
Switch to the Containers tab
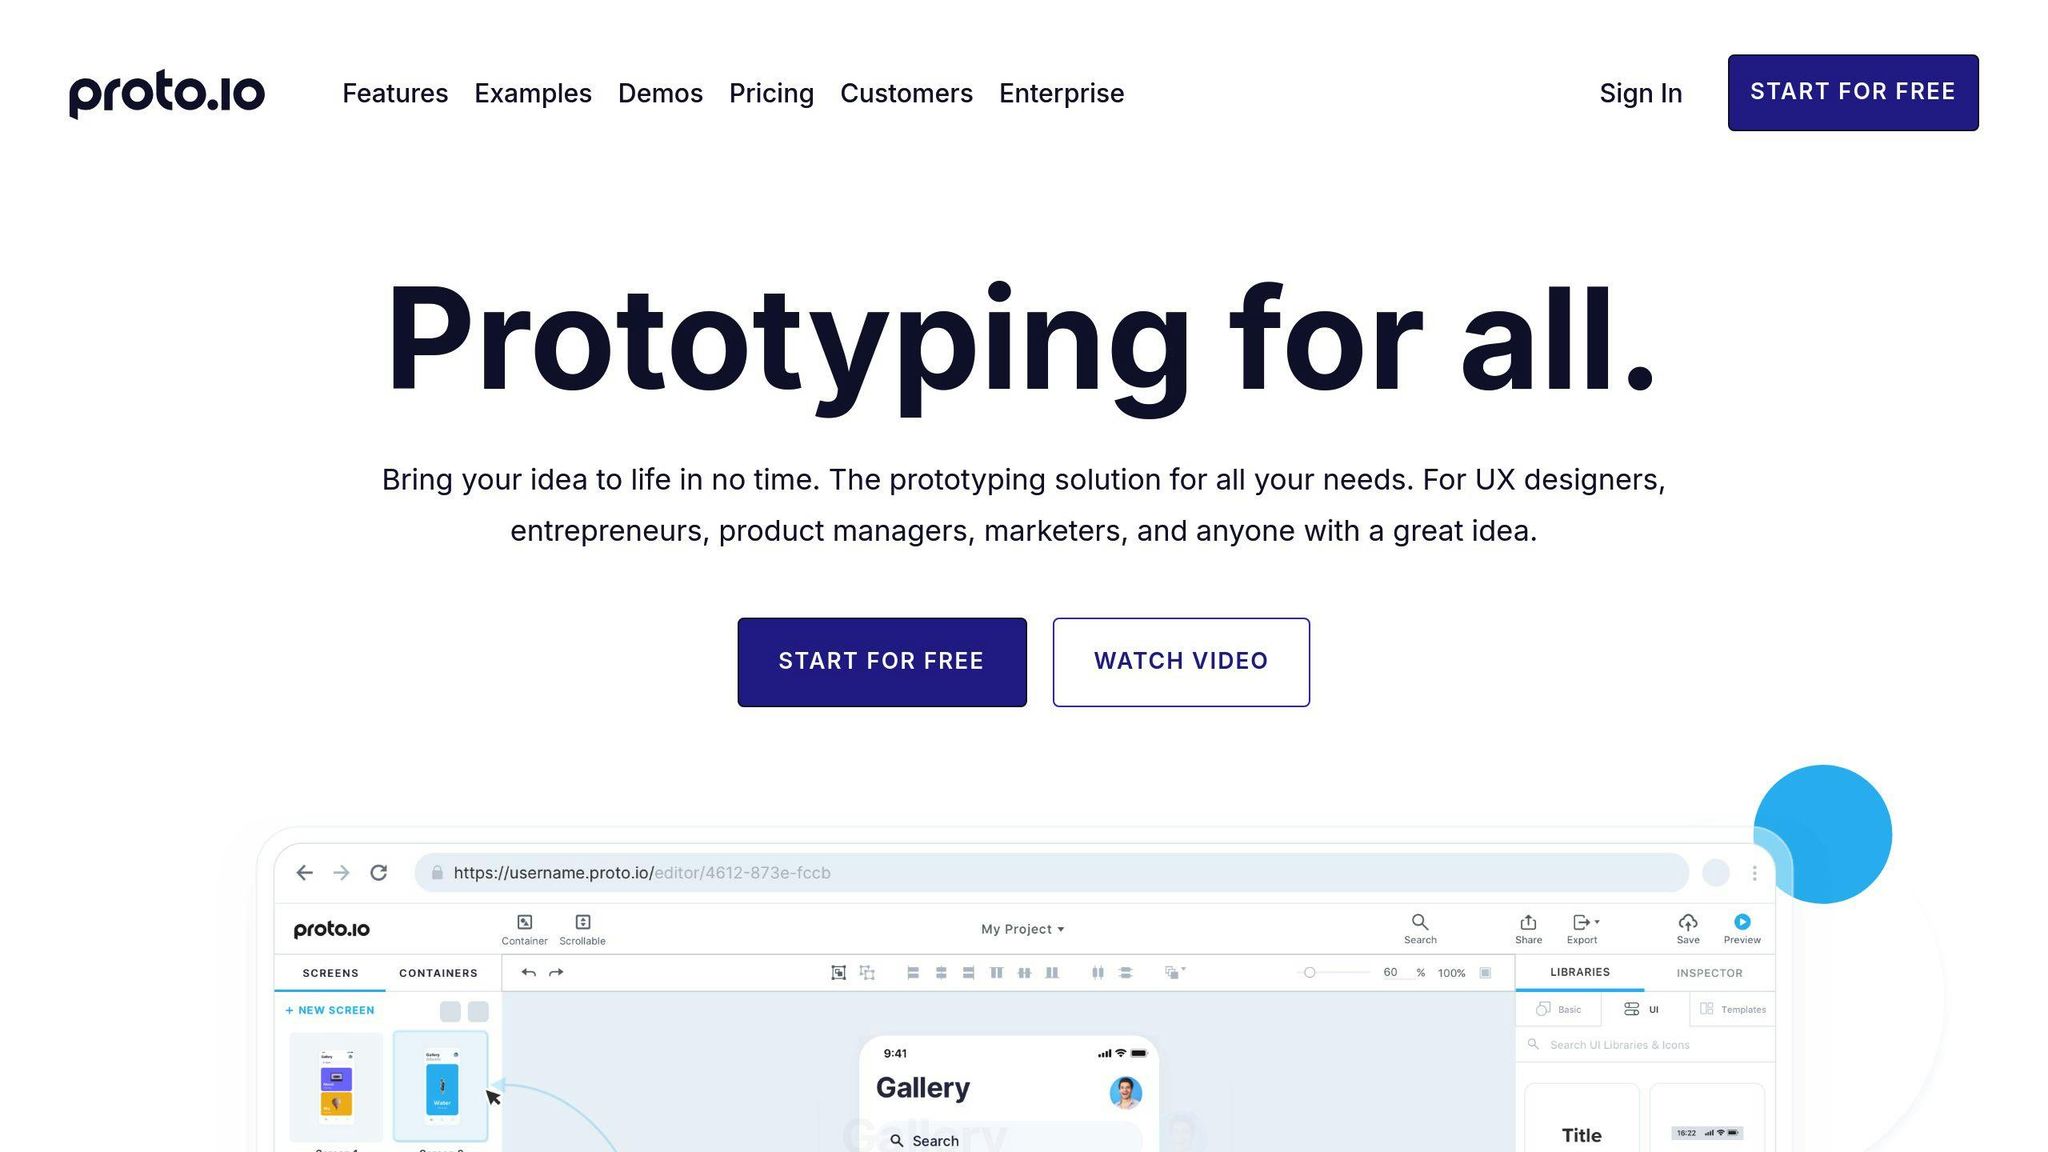[x=438, y=972]
